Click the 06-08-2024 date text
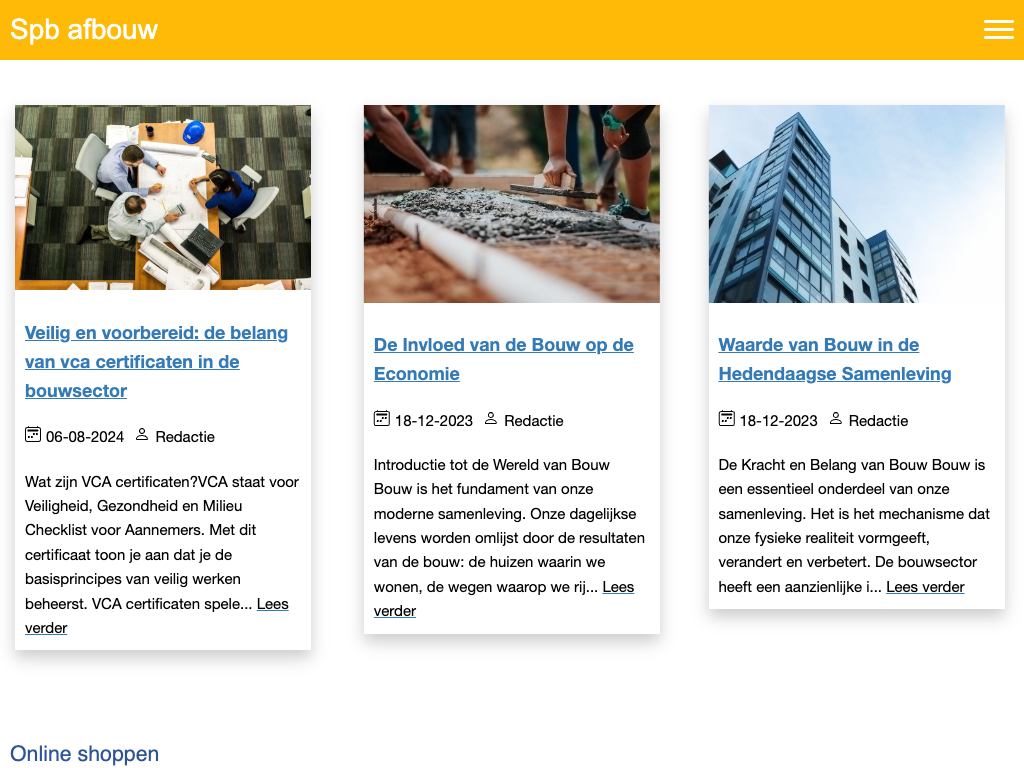1024x768 pixels. point(85,437)
